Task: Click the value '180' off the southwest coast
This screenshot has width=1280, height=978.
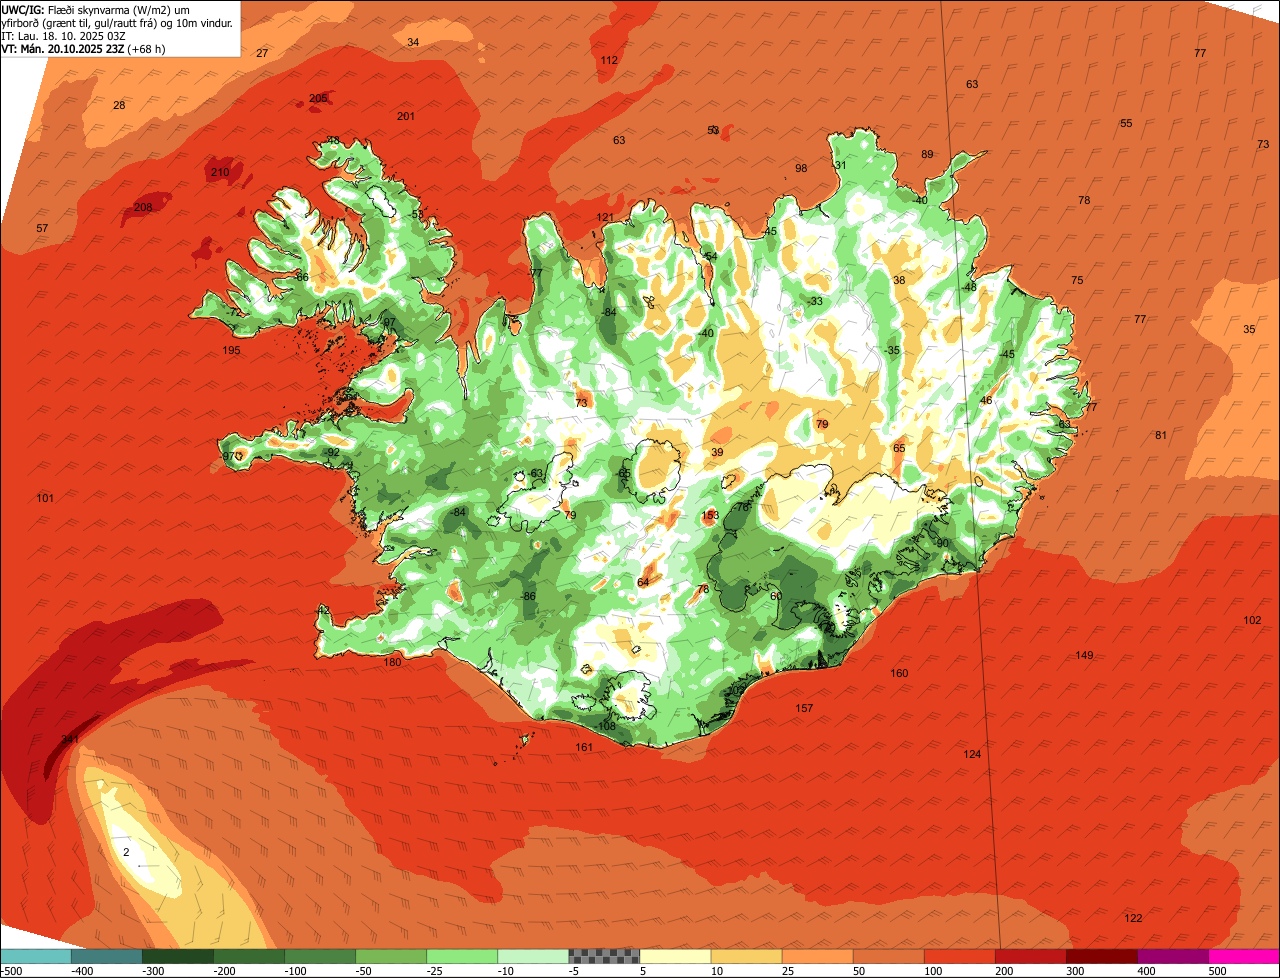Action: (x=392, y=662)
